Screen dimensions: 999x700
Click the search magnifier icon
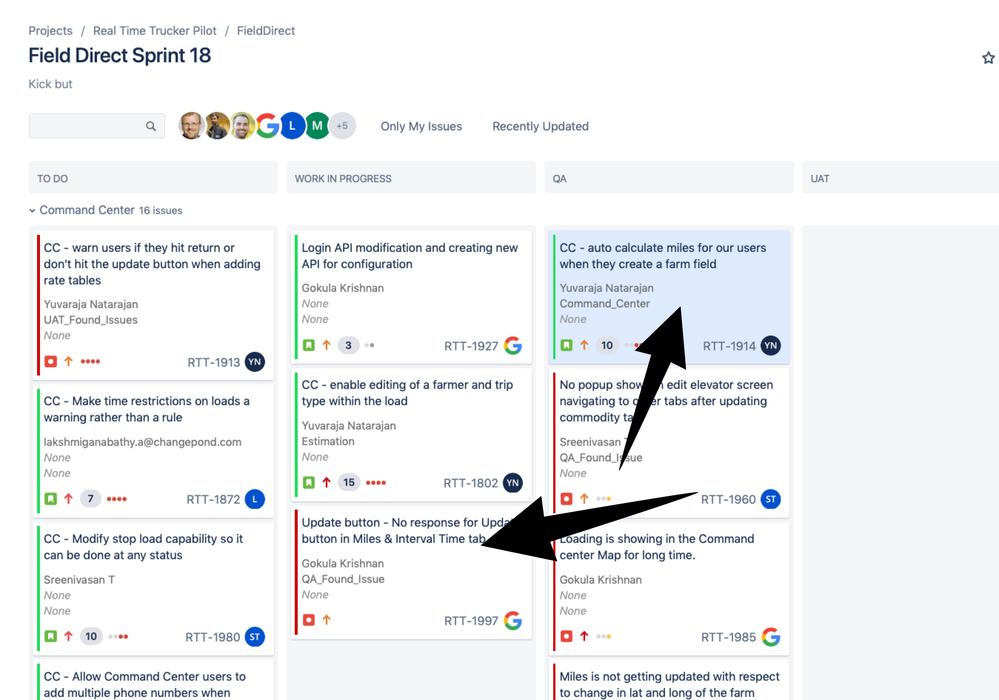150,126
